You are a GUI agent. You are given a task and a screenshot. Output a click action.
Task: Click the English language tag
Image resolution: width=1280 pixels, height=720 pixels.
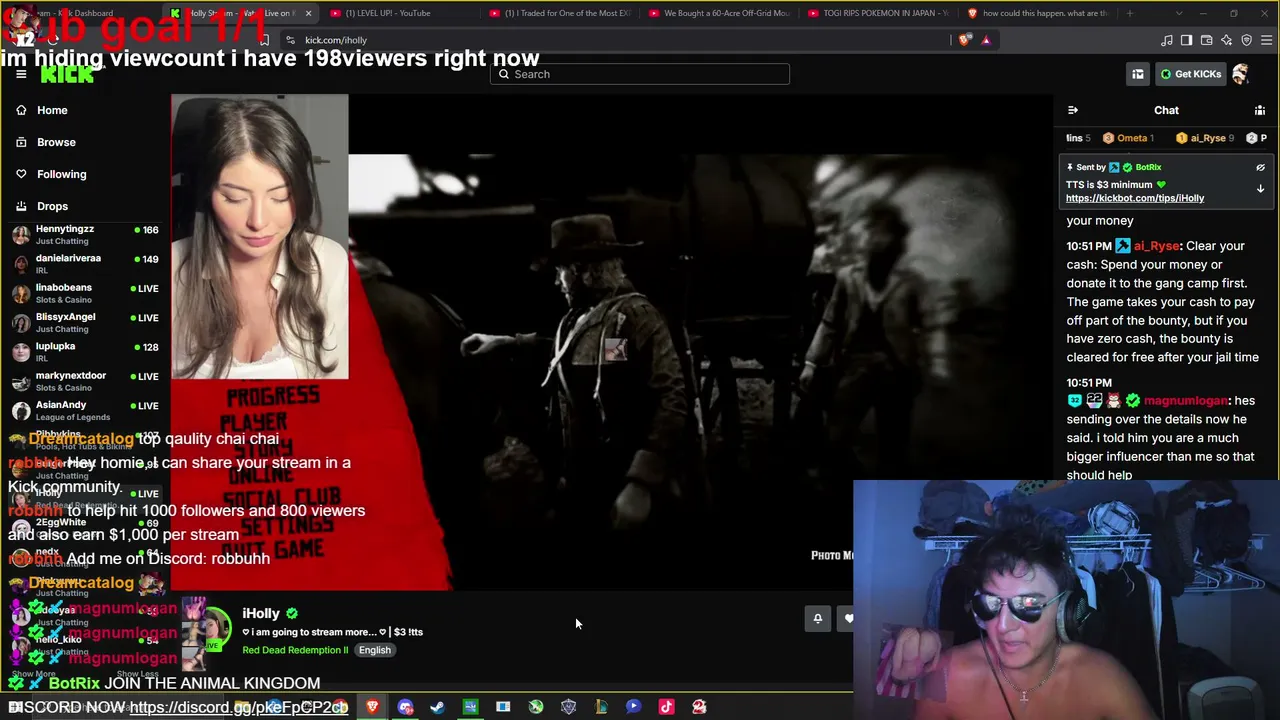(x=375, y=650)
